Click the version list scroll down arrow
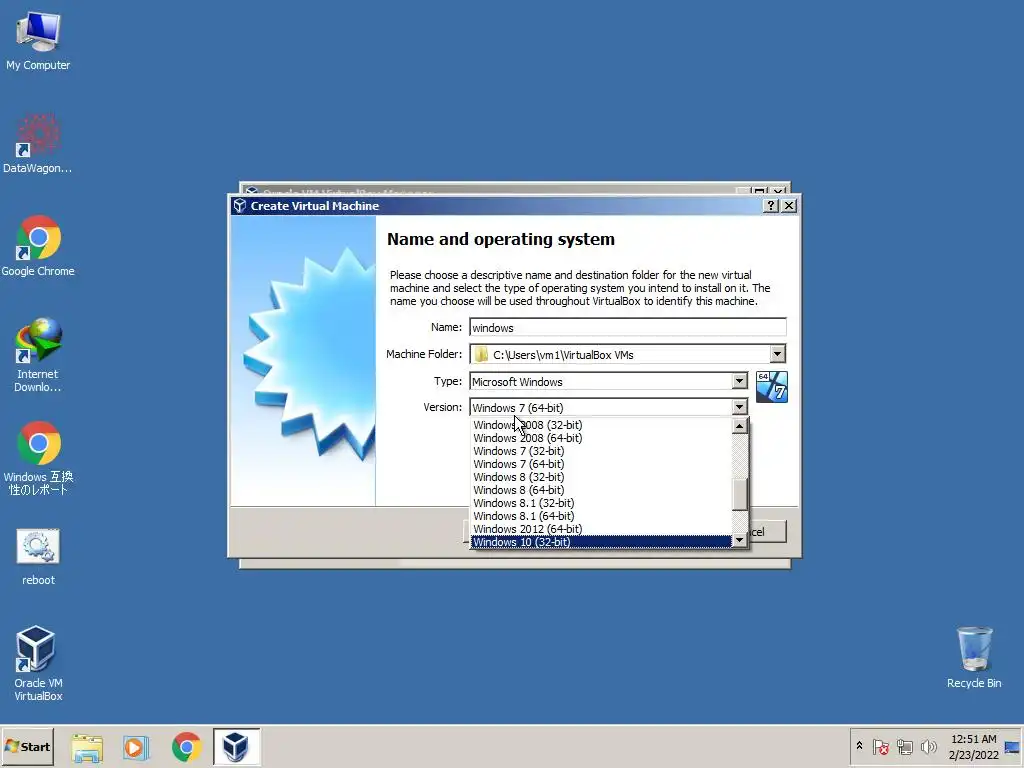Viewport: 1024px width, 768px height. coord(739,540)
